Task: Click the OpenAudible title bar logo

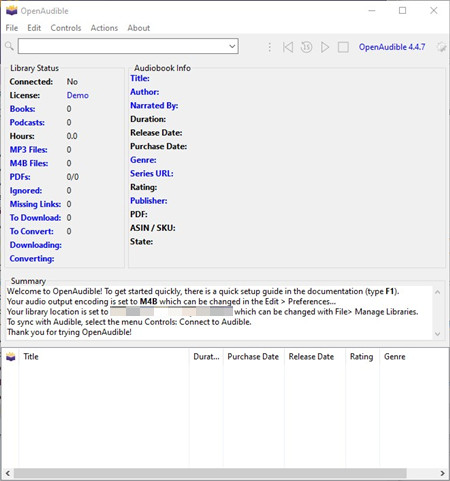Action: click(x=11, y=11)
